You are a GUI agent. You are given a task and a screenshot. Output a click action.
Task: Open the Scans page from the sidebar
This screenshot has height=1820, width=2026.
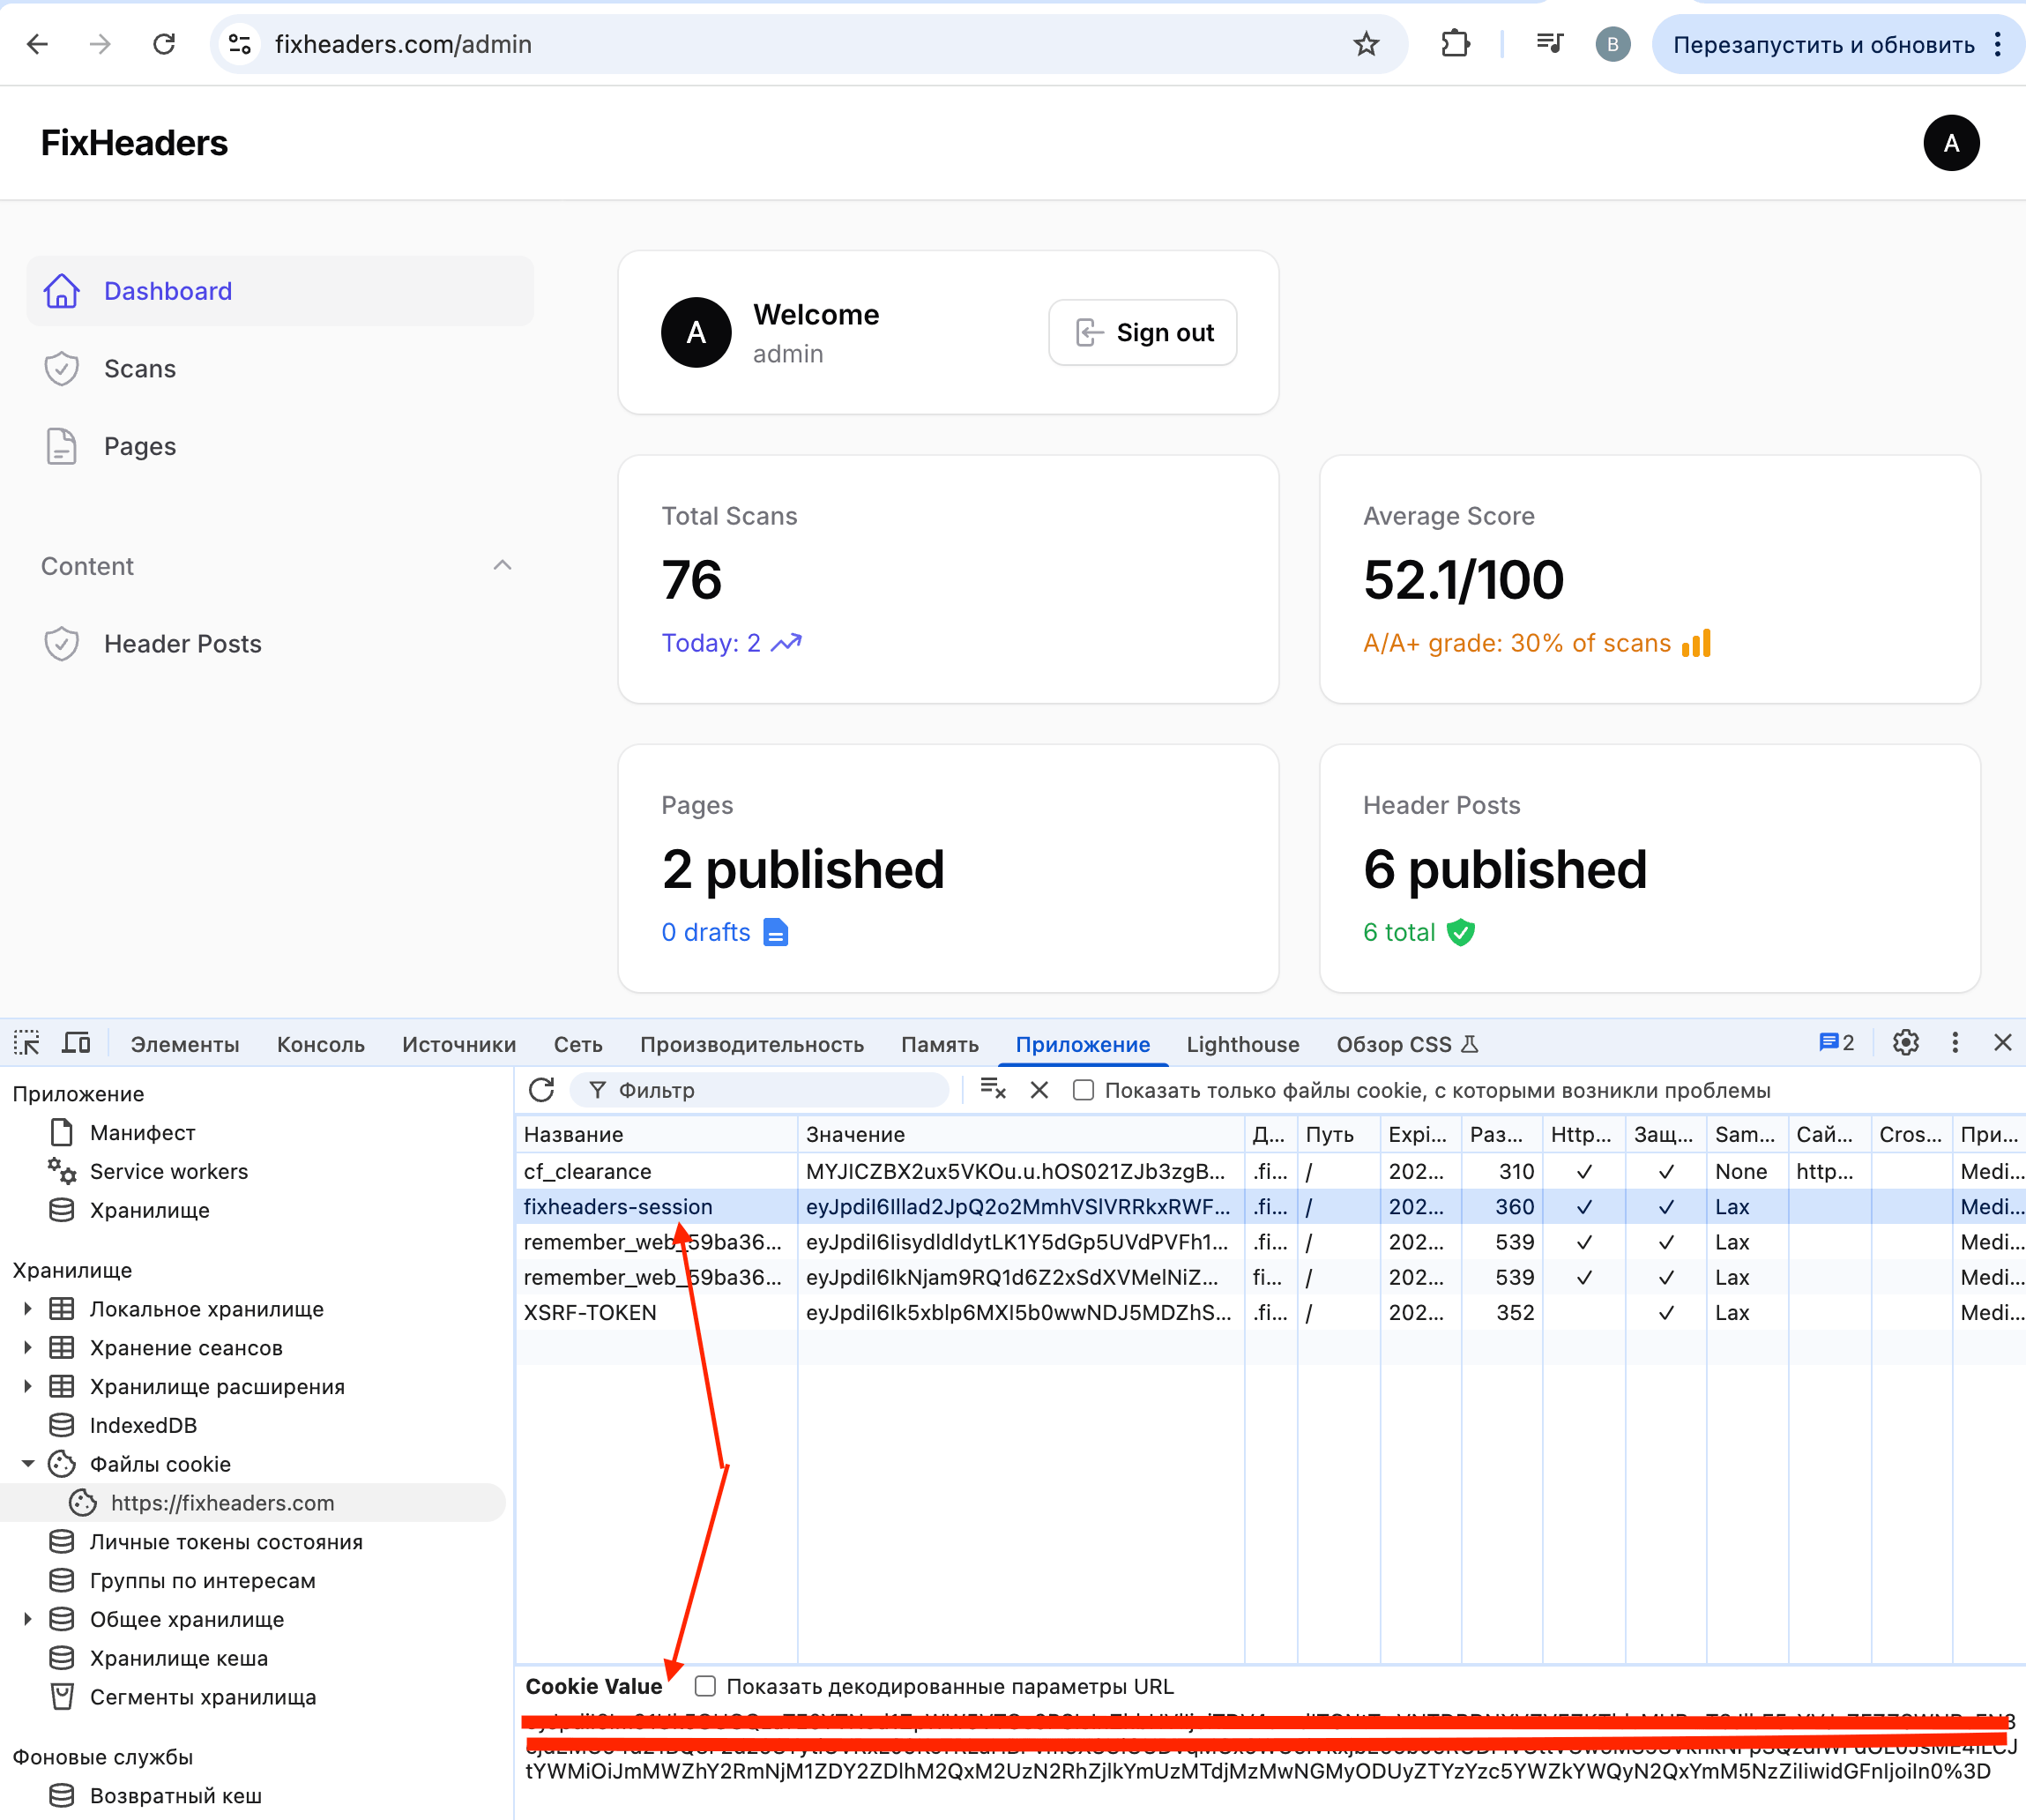pyautogui.click(x=140, y=368)
